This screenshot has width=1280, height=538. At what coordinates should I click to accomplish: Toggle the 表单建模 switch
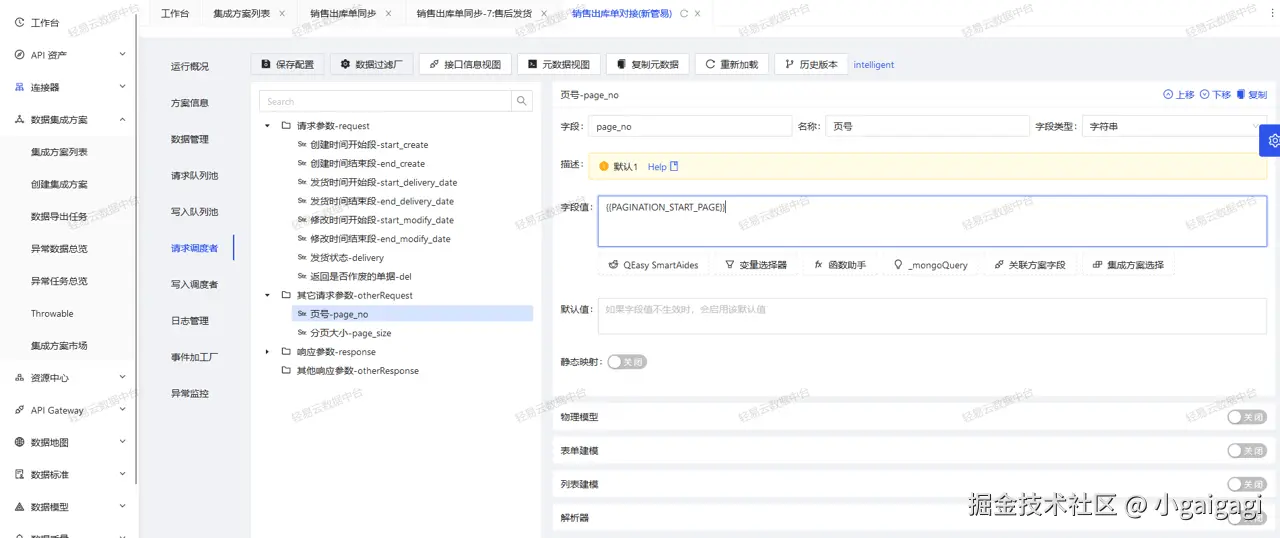click(x=1247, y=451)
